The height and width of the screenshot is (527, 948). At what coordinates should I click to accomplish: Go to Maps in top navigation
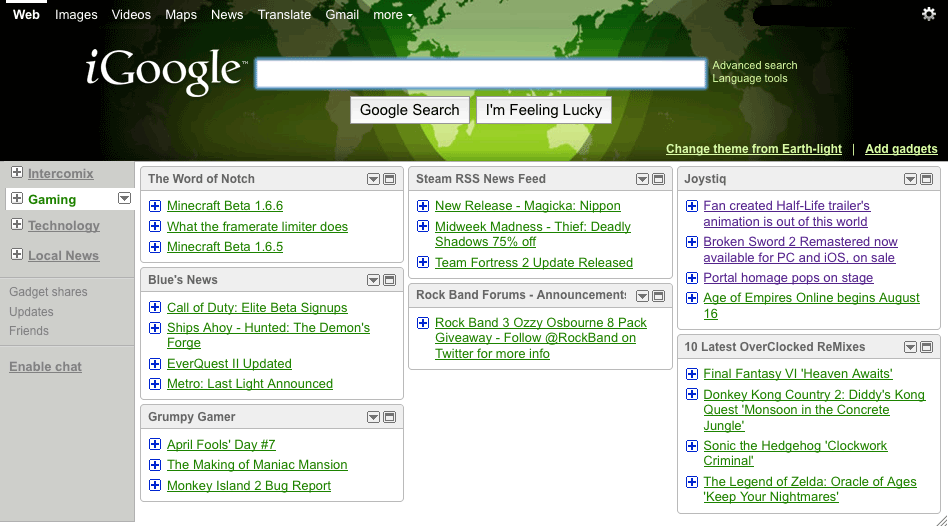click(181, 15)
